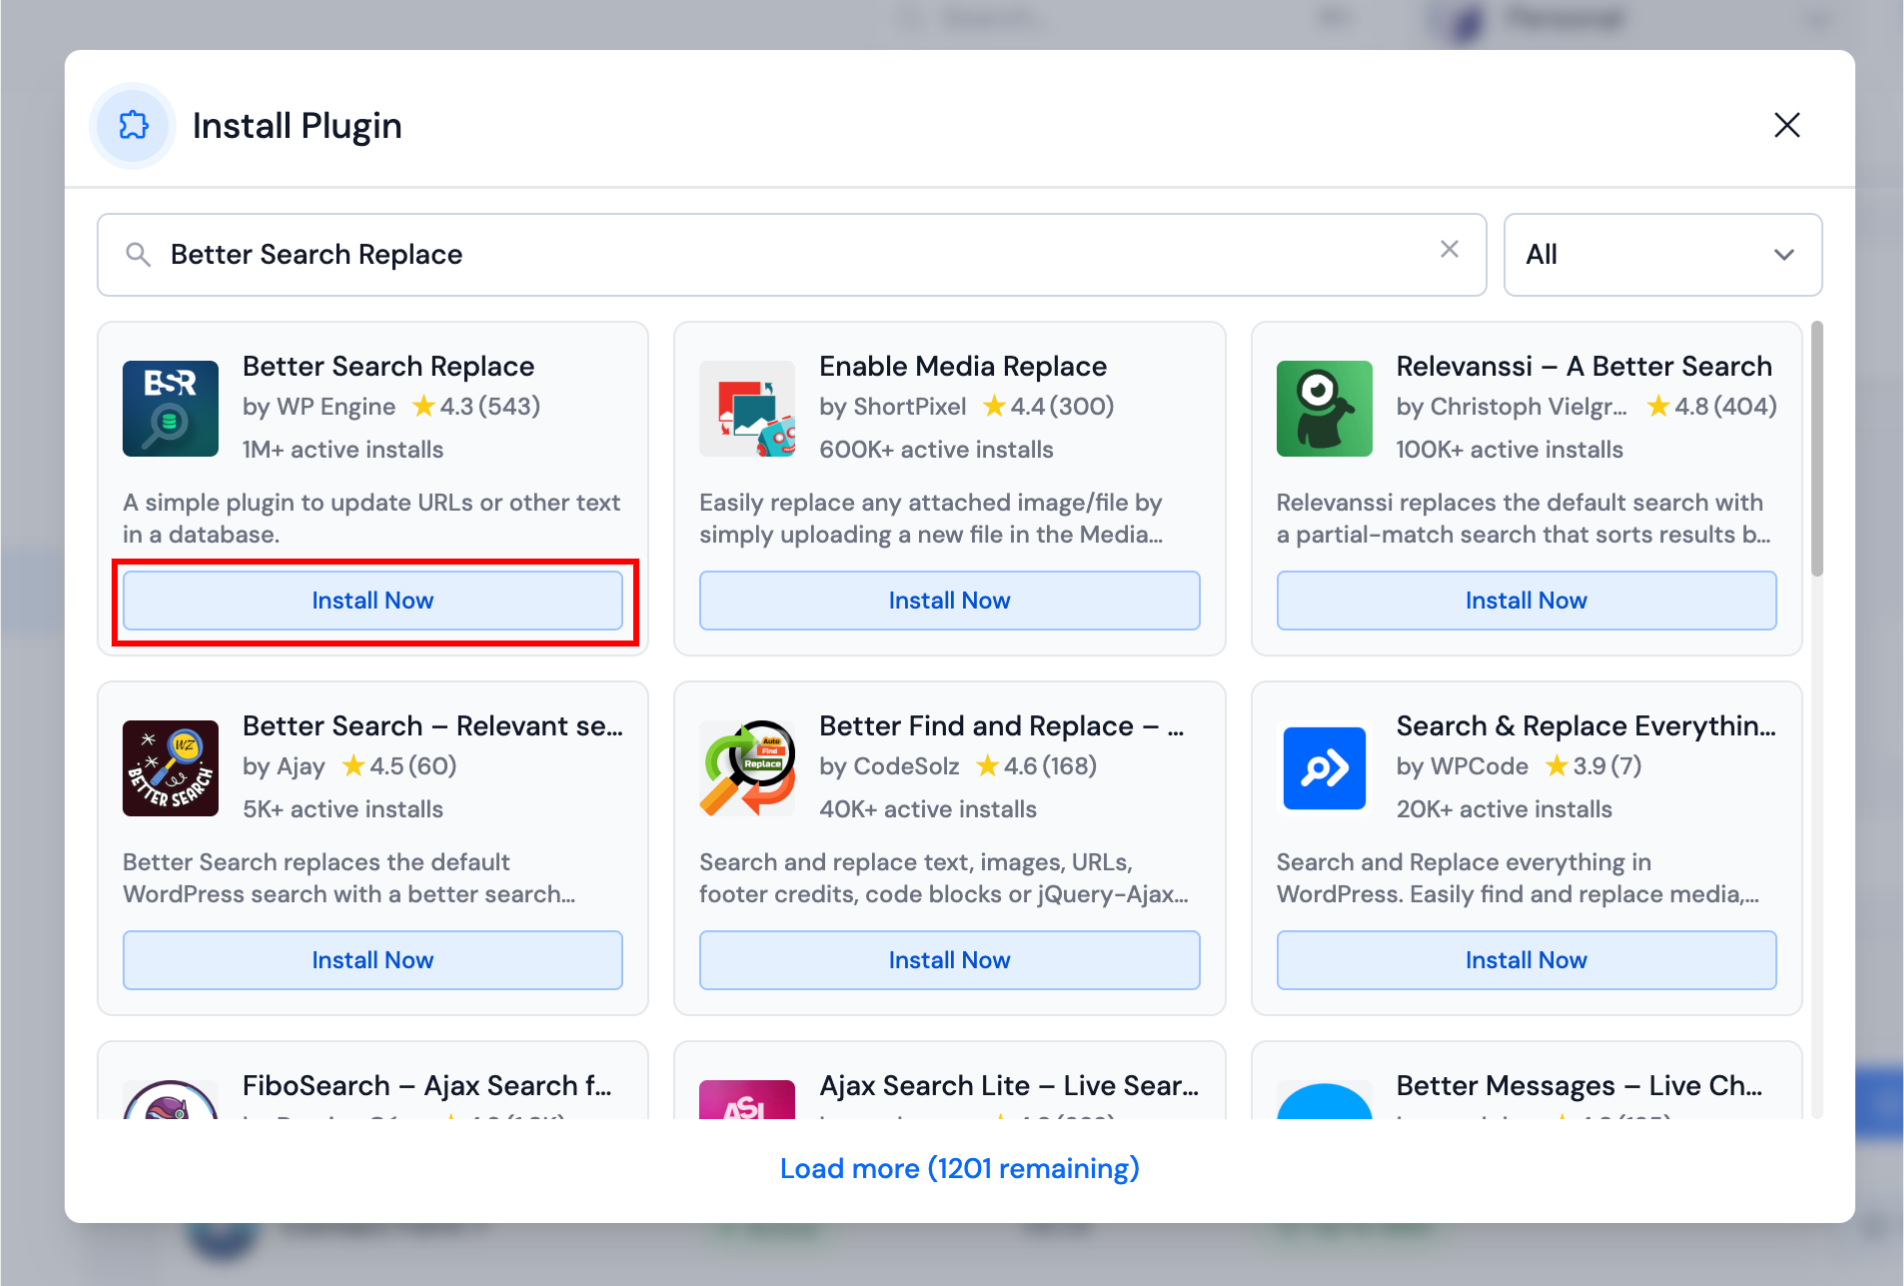Viewport: 1904px width, 1286px height.
Task: Click the star icon beside rating 4.6 (168)
Action: click(987, 766)
